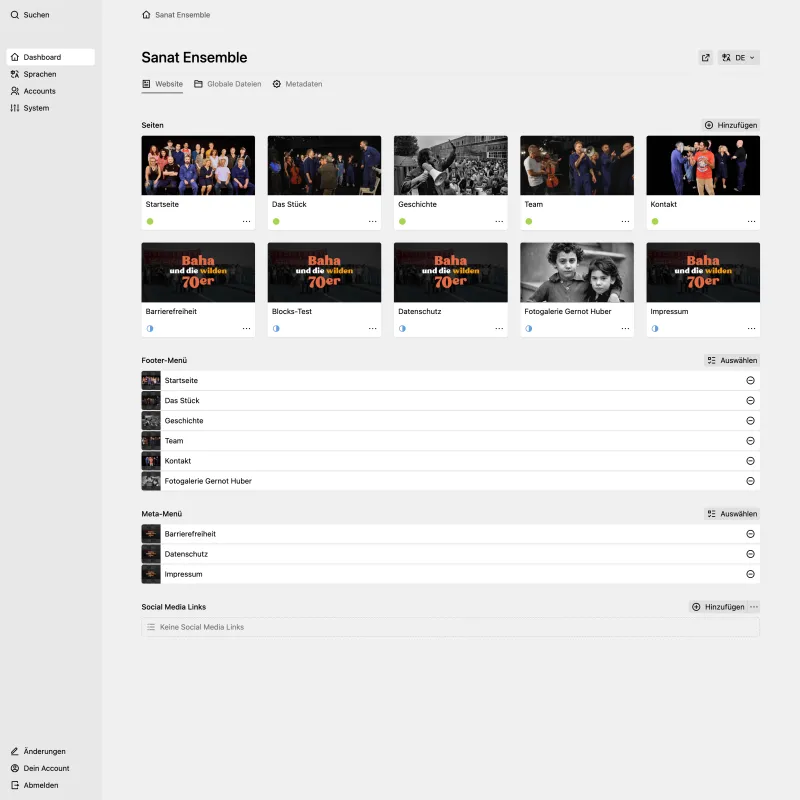
Task: Open site preview via external link icon
Action: pos(705,57)
